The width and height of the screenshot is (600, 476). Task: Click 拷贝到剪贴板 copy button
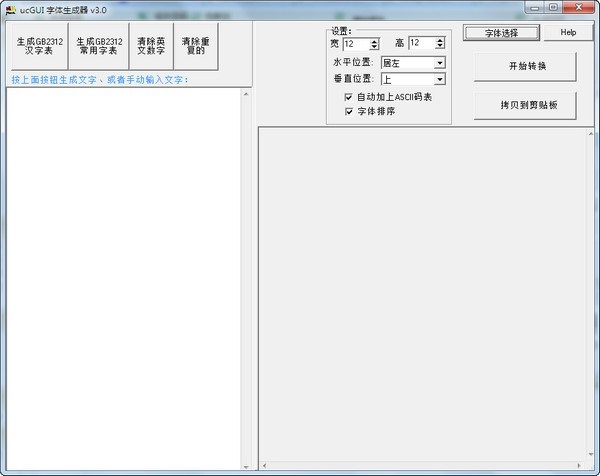(x=525, y=105)
